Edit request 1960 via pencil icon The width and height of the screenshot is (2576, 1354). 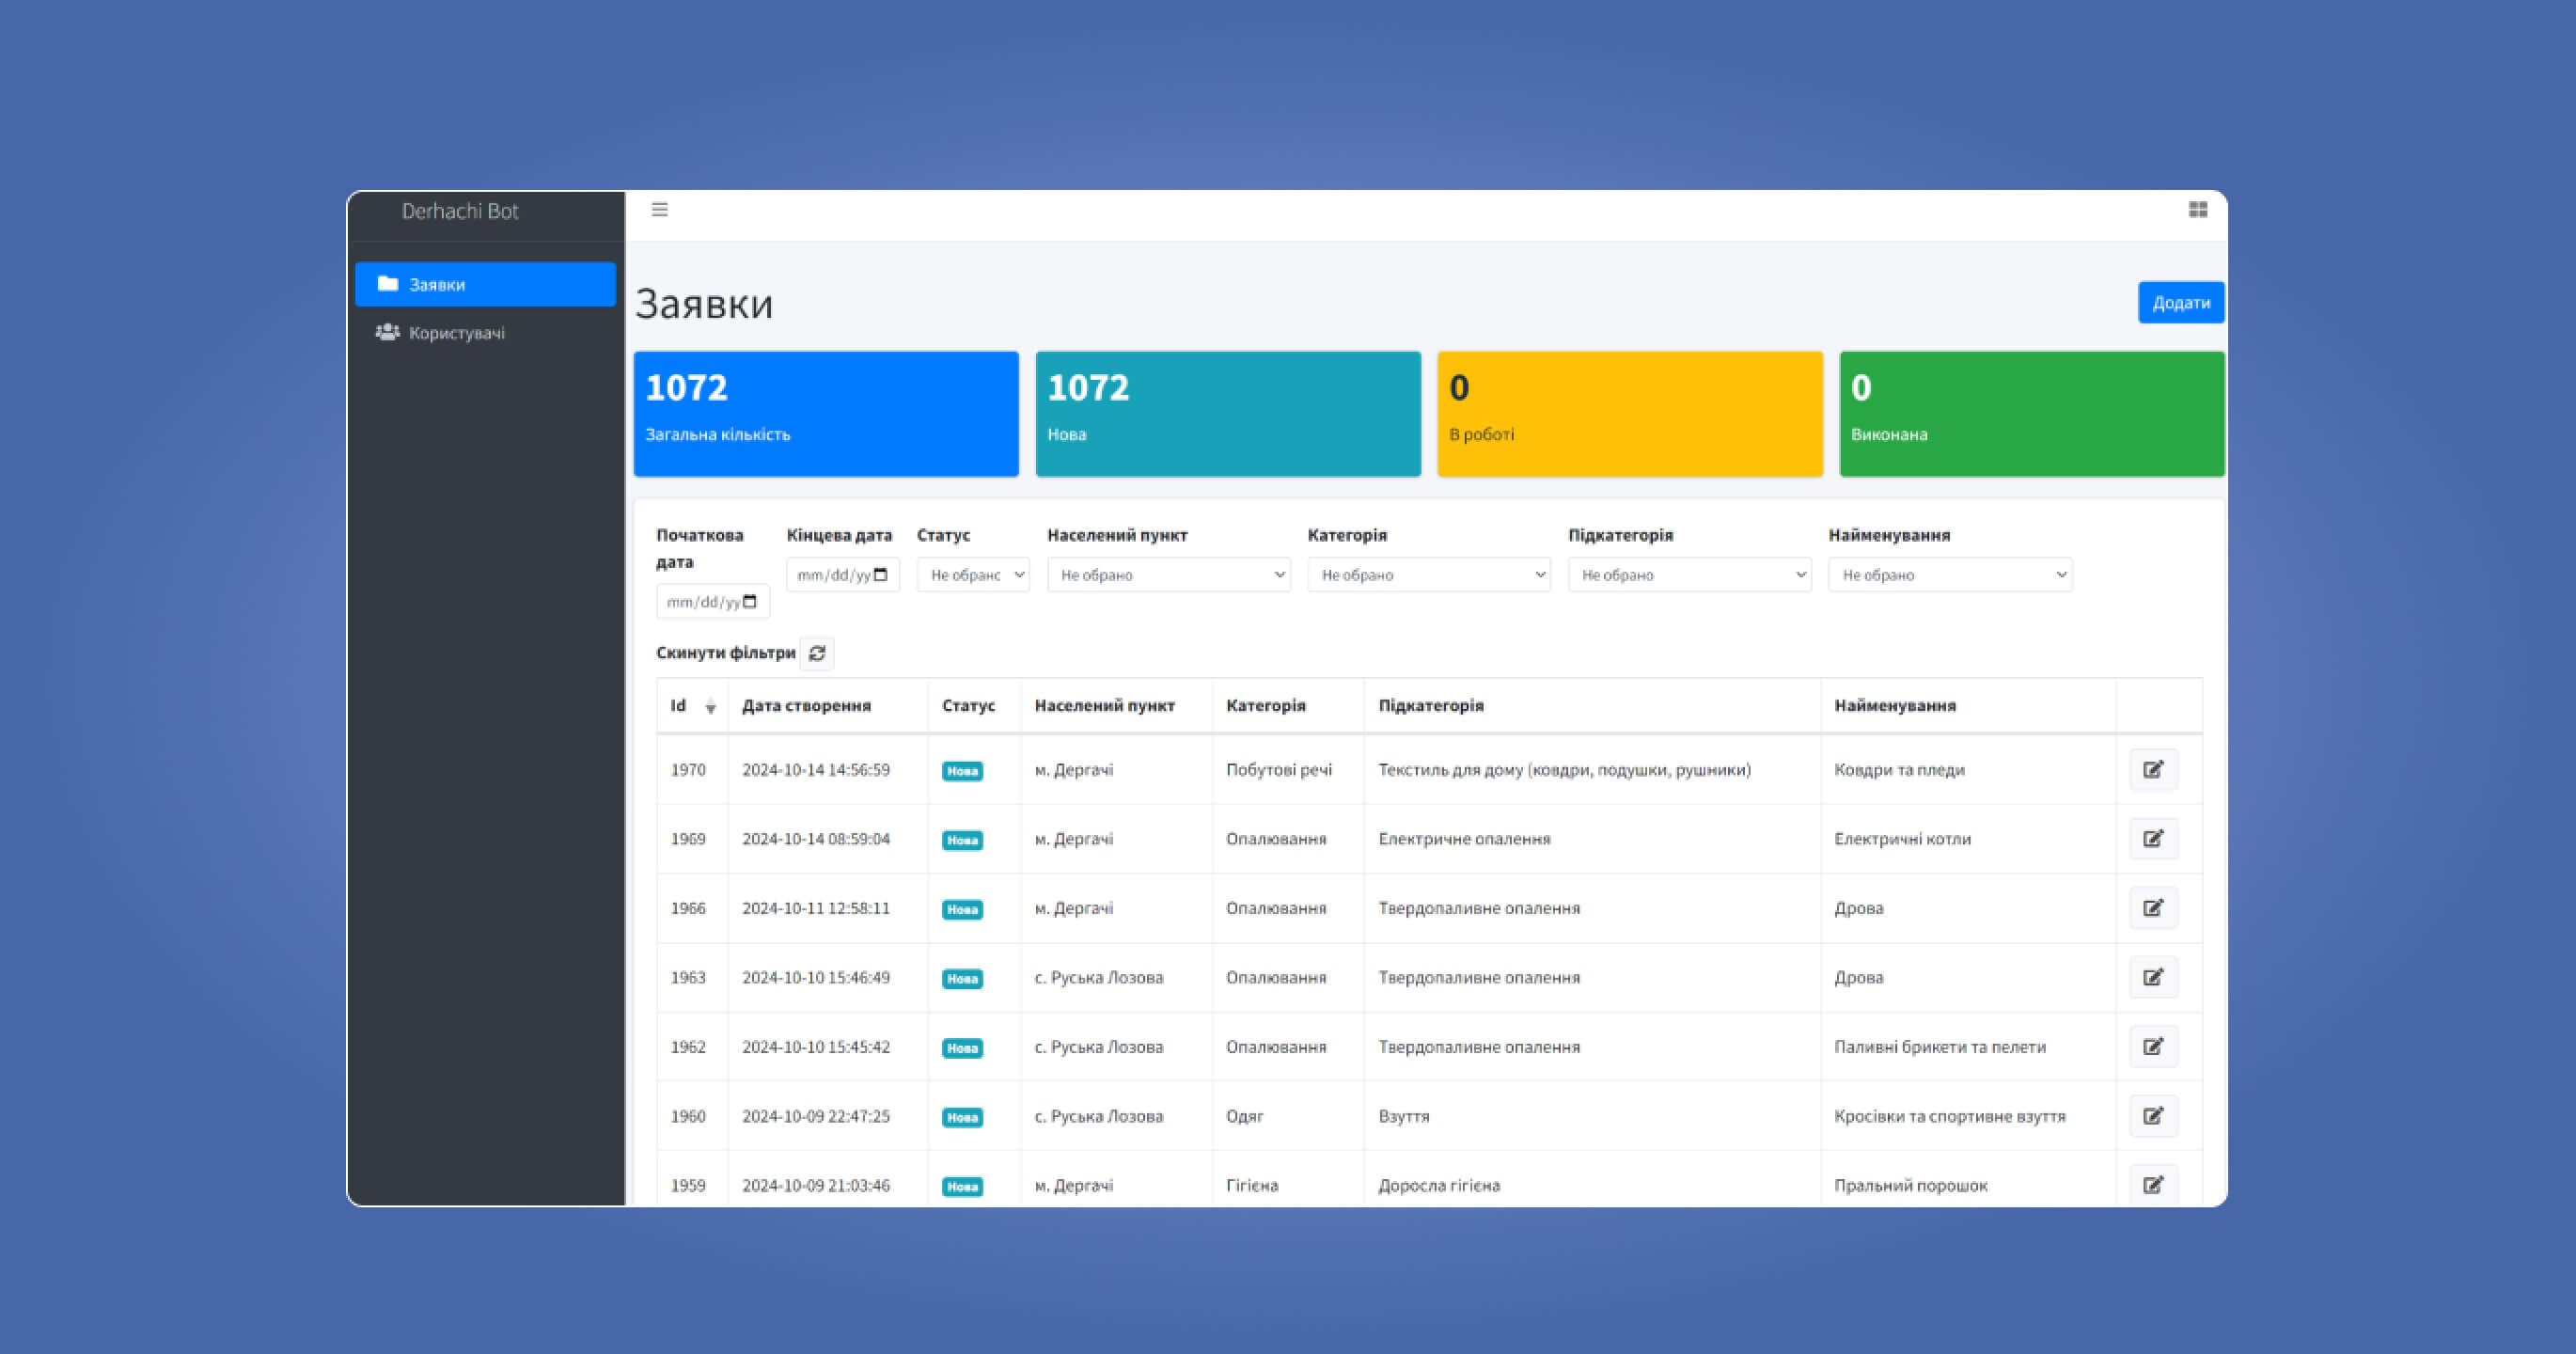click(2153, 1116)
